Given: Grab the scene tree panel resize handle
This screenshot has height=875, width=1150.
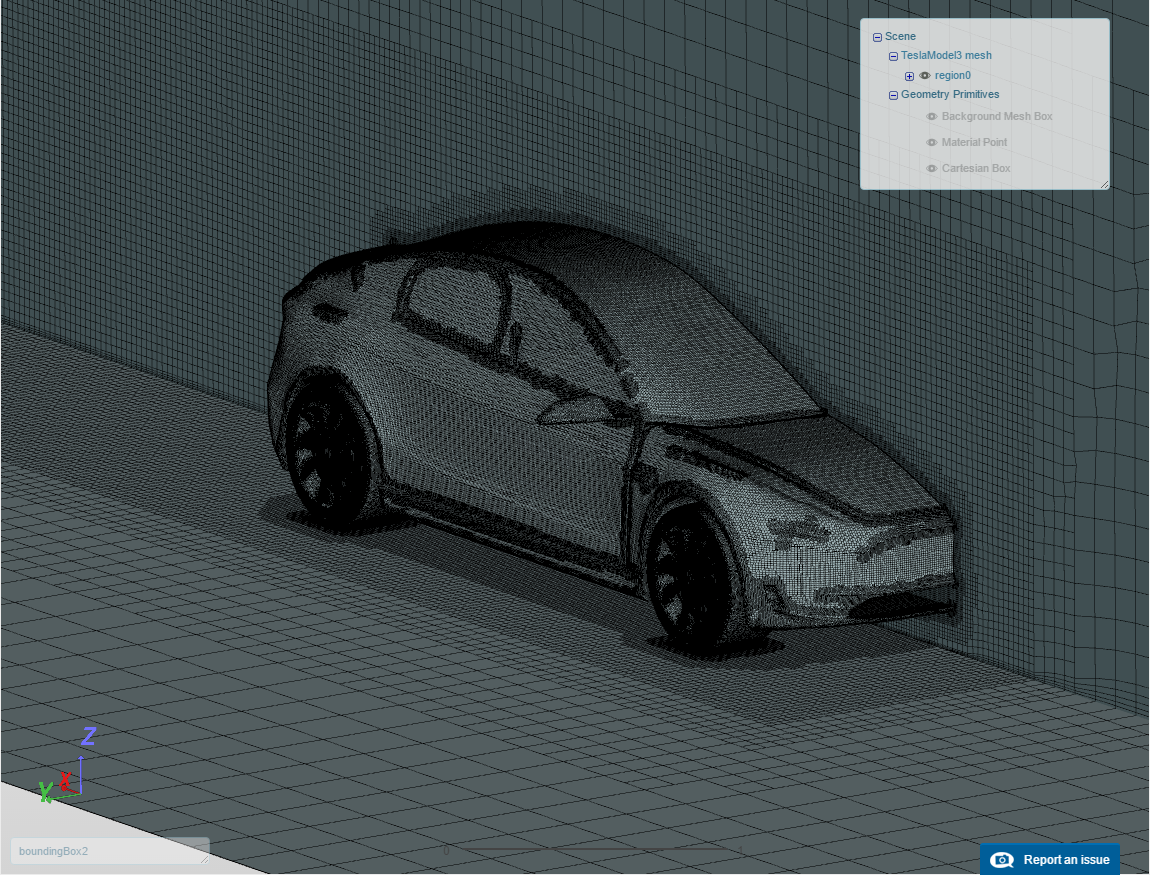Looking at the screenshot, I should 1104,185.
